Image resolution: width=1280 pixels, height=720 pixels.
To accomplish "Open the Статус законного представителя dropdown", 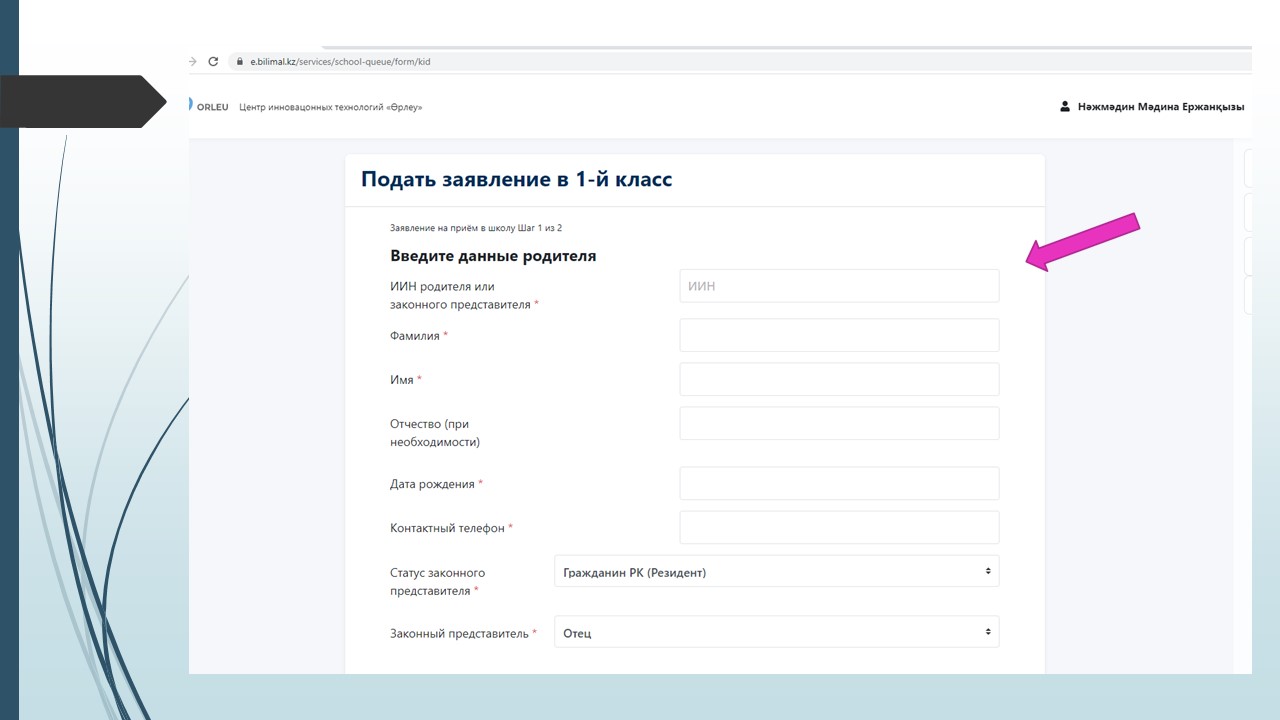I will (776, 572).
